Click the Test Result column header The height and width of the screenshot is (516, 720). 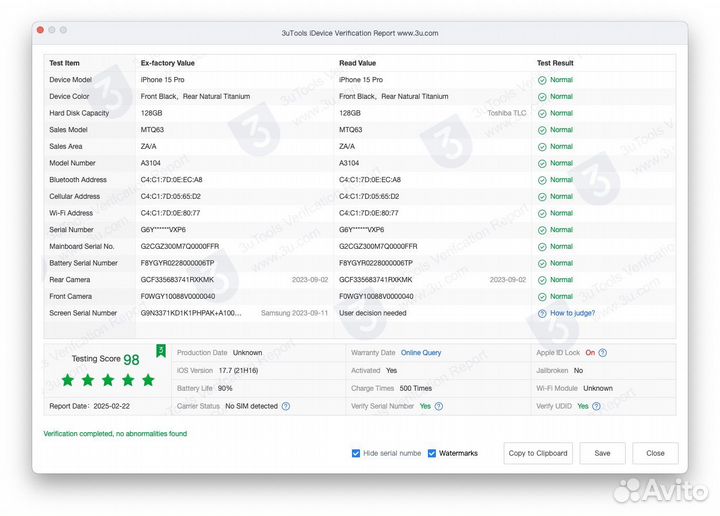(x=556, y=63)
